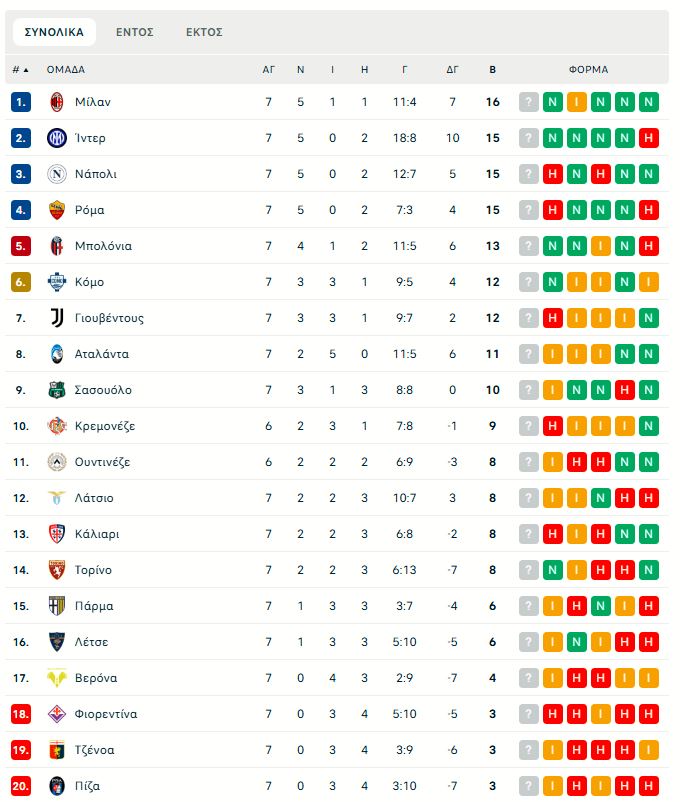680x802 pixels.
Task: Click the Νάπολι club logo
Action: coord(56,174)
